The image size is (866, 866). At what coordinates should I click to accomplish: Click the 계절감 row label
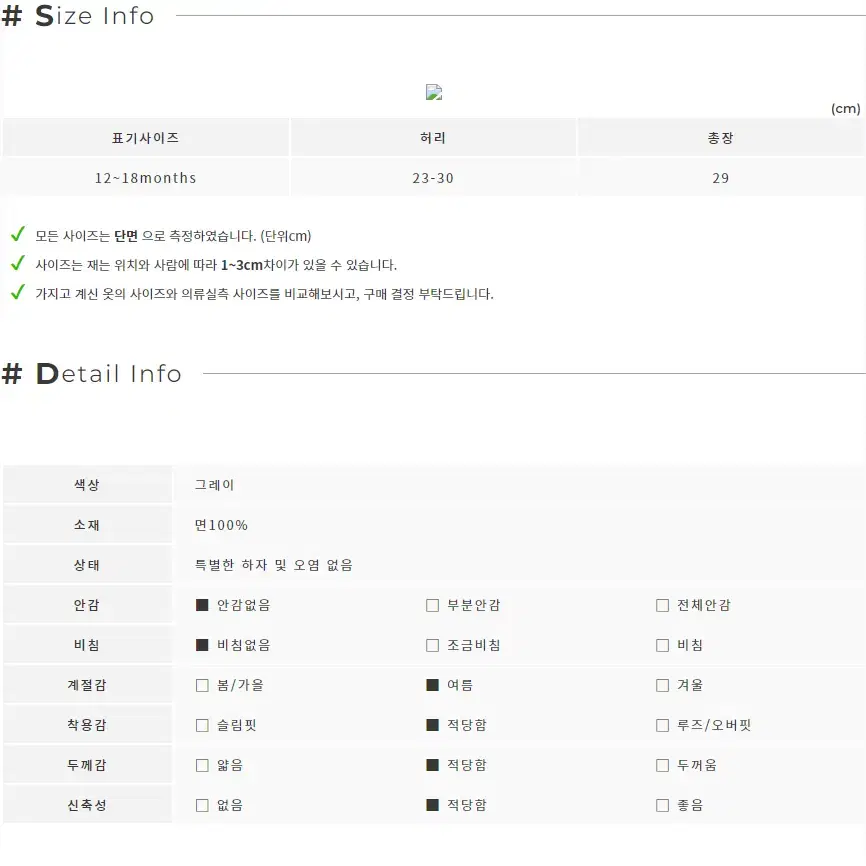87,685
